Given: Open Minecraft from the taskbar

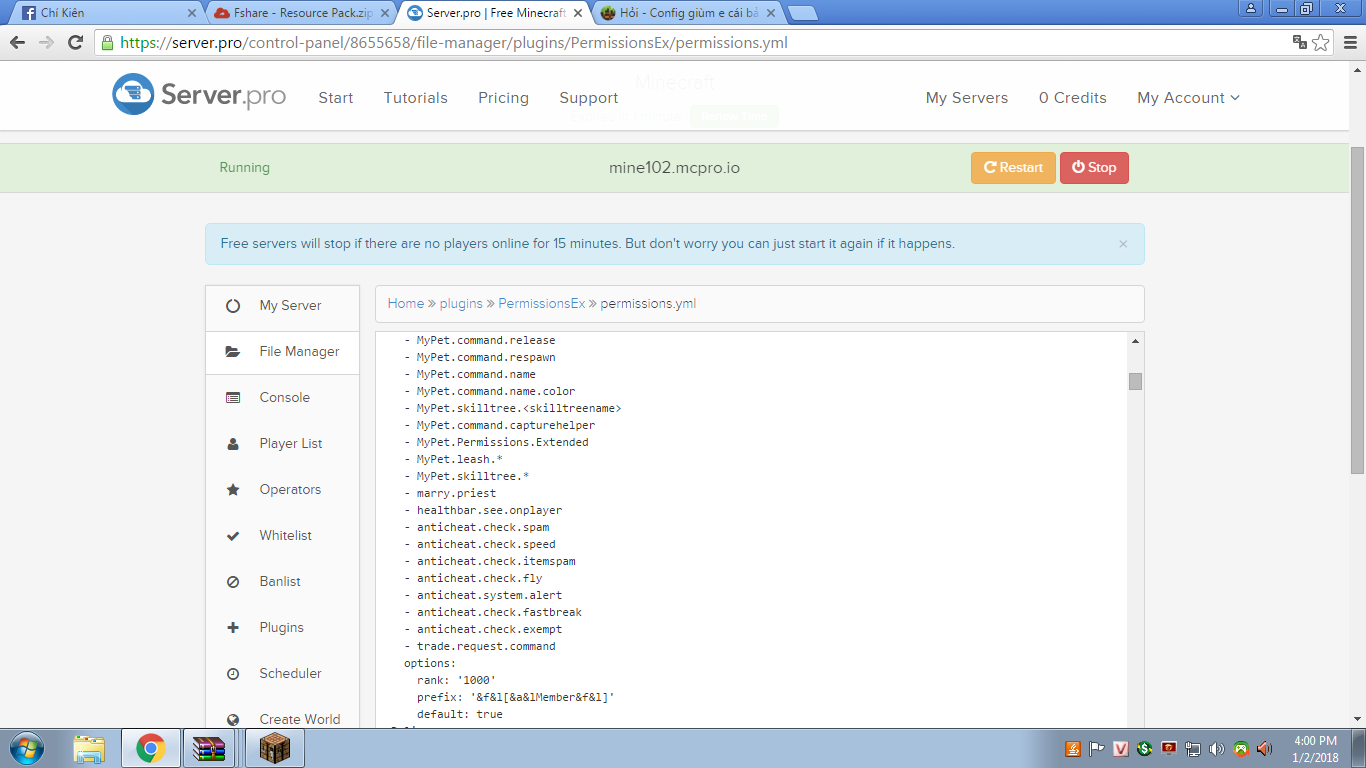Looking at the screenshot, I should pyautogui.click(x=273, y=748).
